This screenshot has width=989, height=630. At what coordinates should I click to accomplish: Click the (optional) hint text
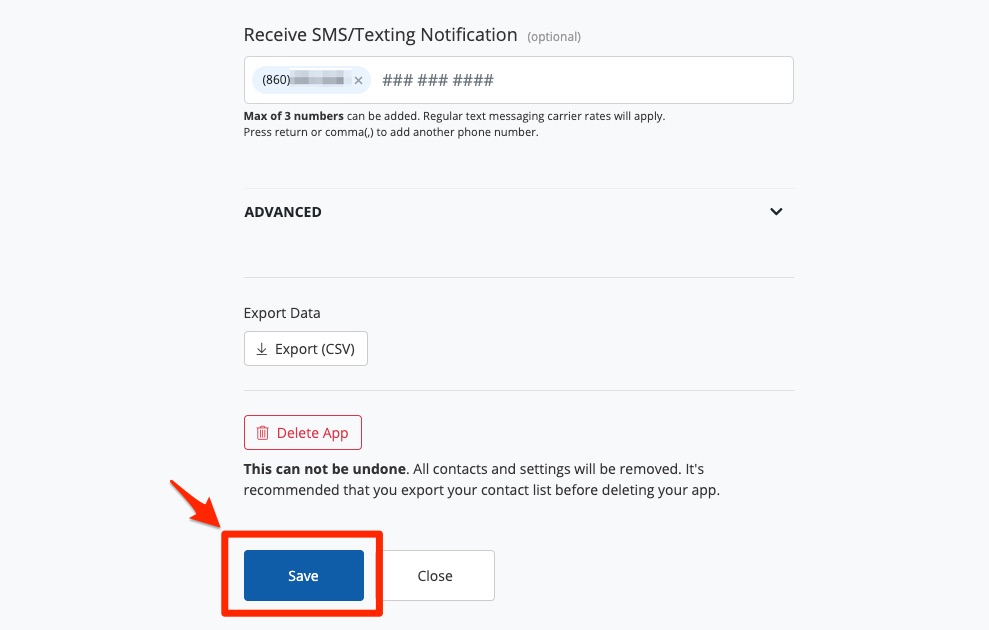[554, 37]
